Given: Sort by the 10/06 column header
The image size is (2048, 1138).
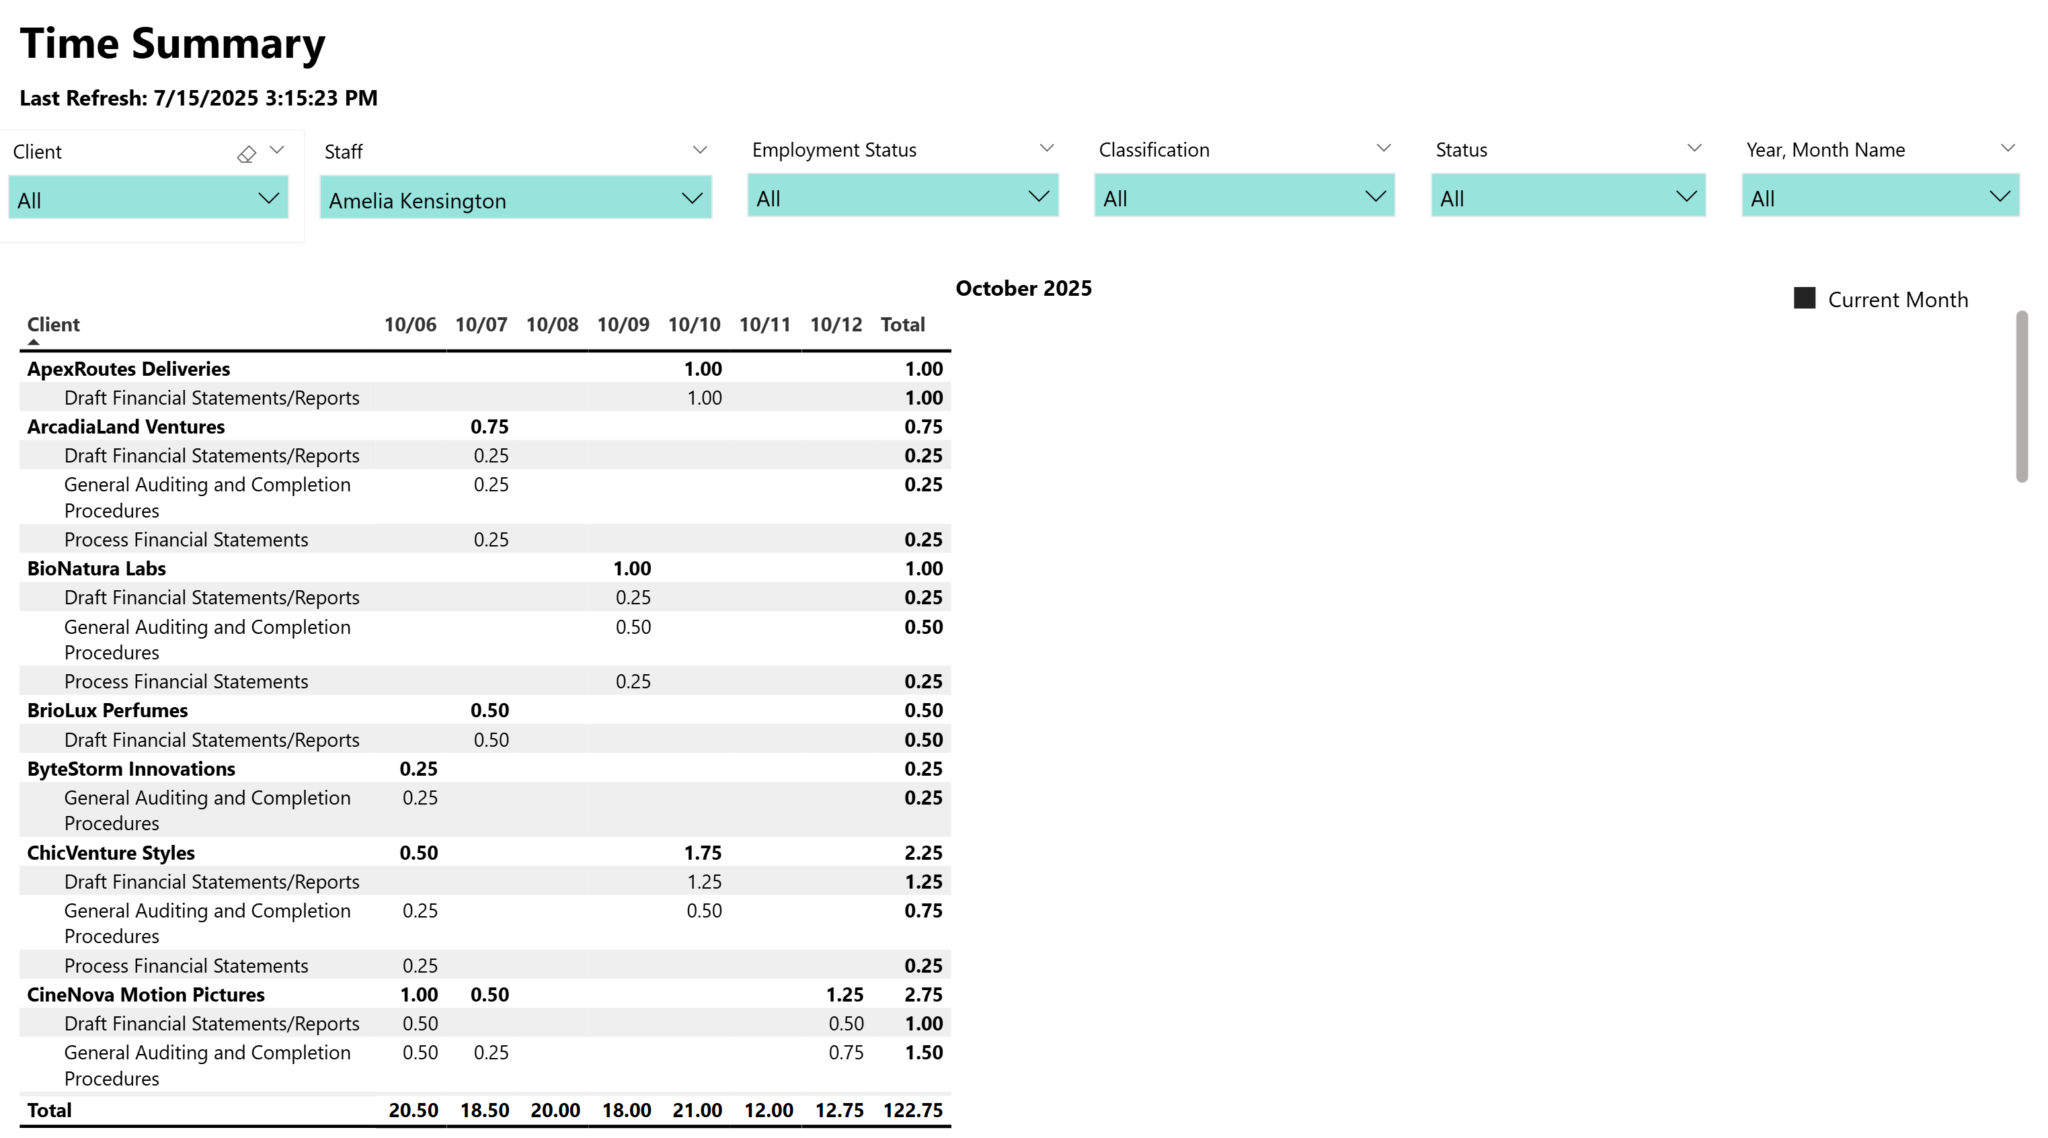Looking at the screenshot, I should click(x=410, y=325).
